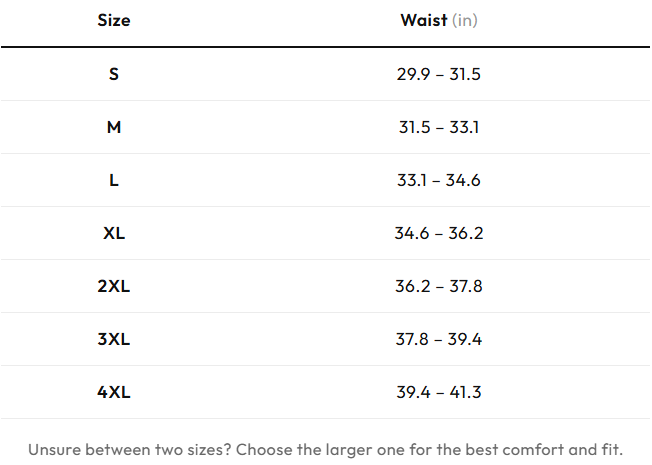Click the '(in)' unit label
652x465 pixels.
coord(465,20)
